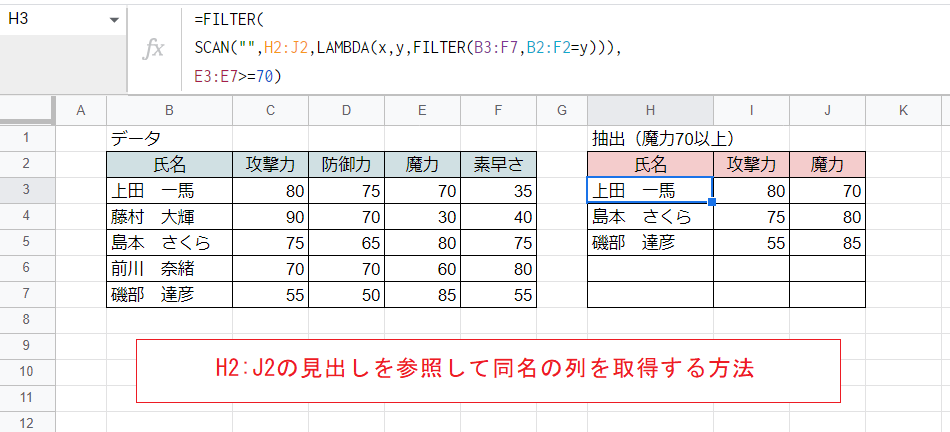Click cell F4 with value 40
The image size is (950, 432).
498,216
